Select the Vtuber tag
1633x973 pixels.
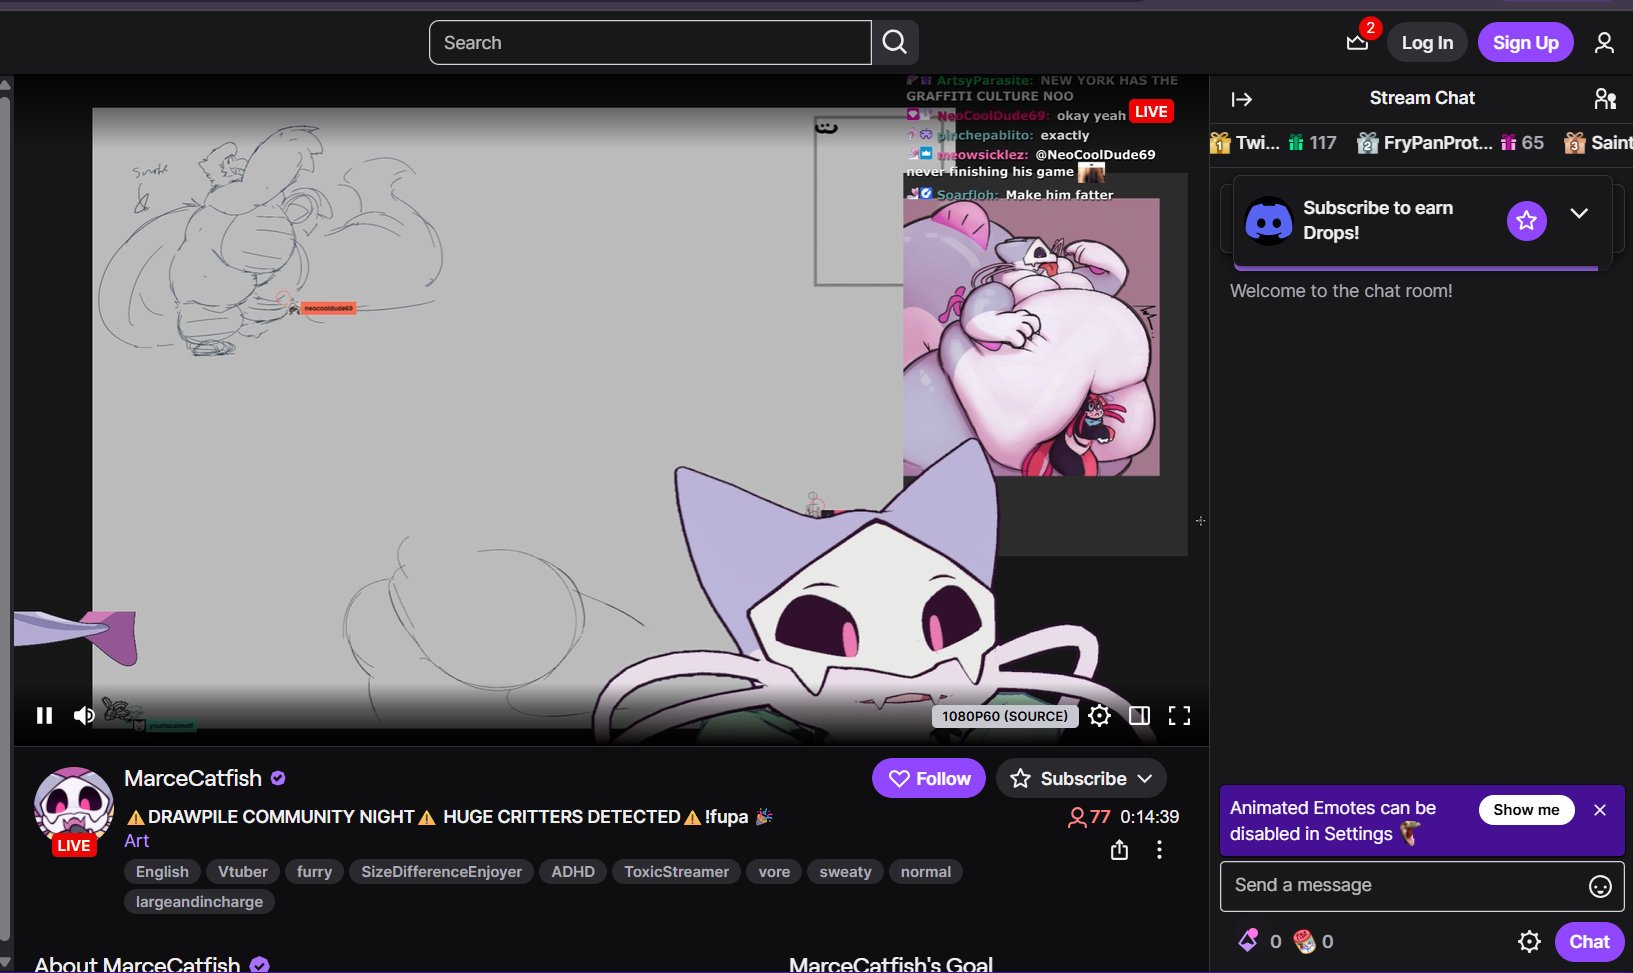pos(243,872)
